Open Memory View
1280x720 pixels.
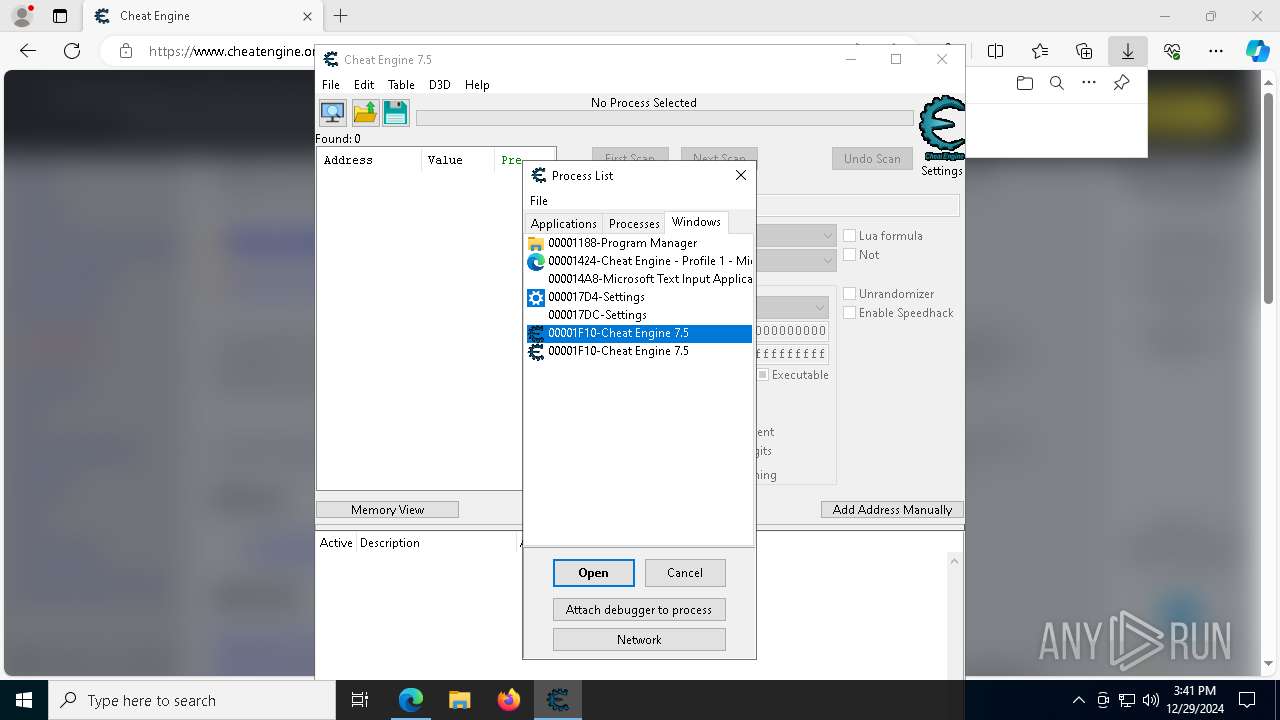pyautogui.click(x=387, y=510)
